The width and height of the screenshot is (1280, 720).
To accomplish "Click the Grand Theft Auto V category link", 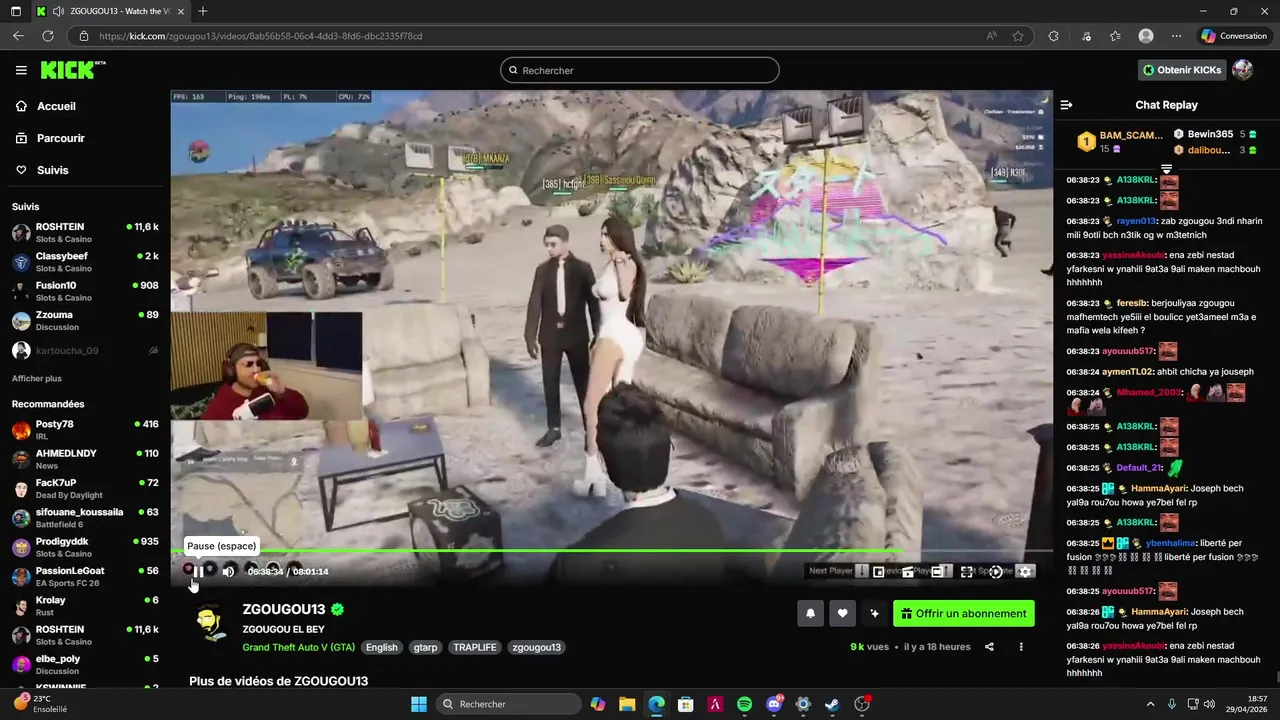I will (x=298, y=647).
